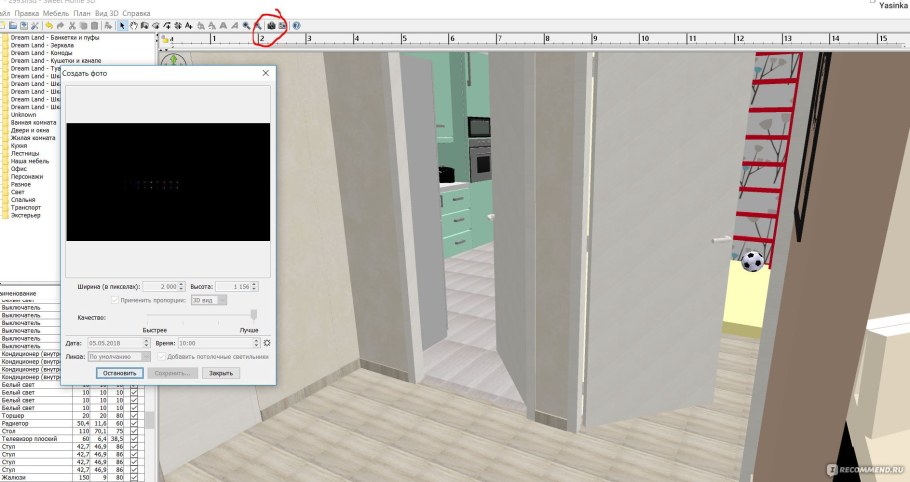
Task: Click the Cut scissors icon
Action: pos(73,26)
